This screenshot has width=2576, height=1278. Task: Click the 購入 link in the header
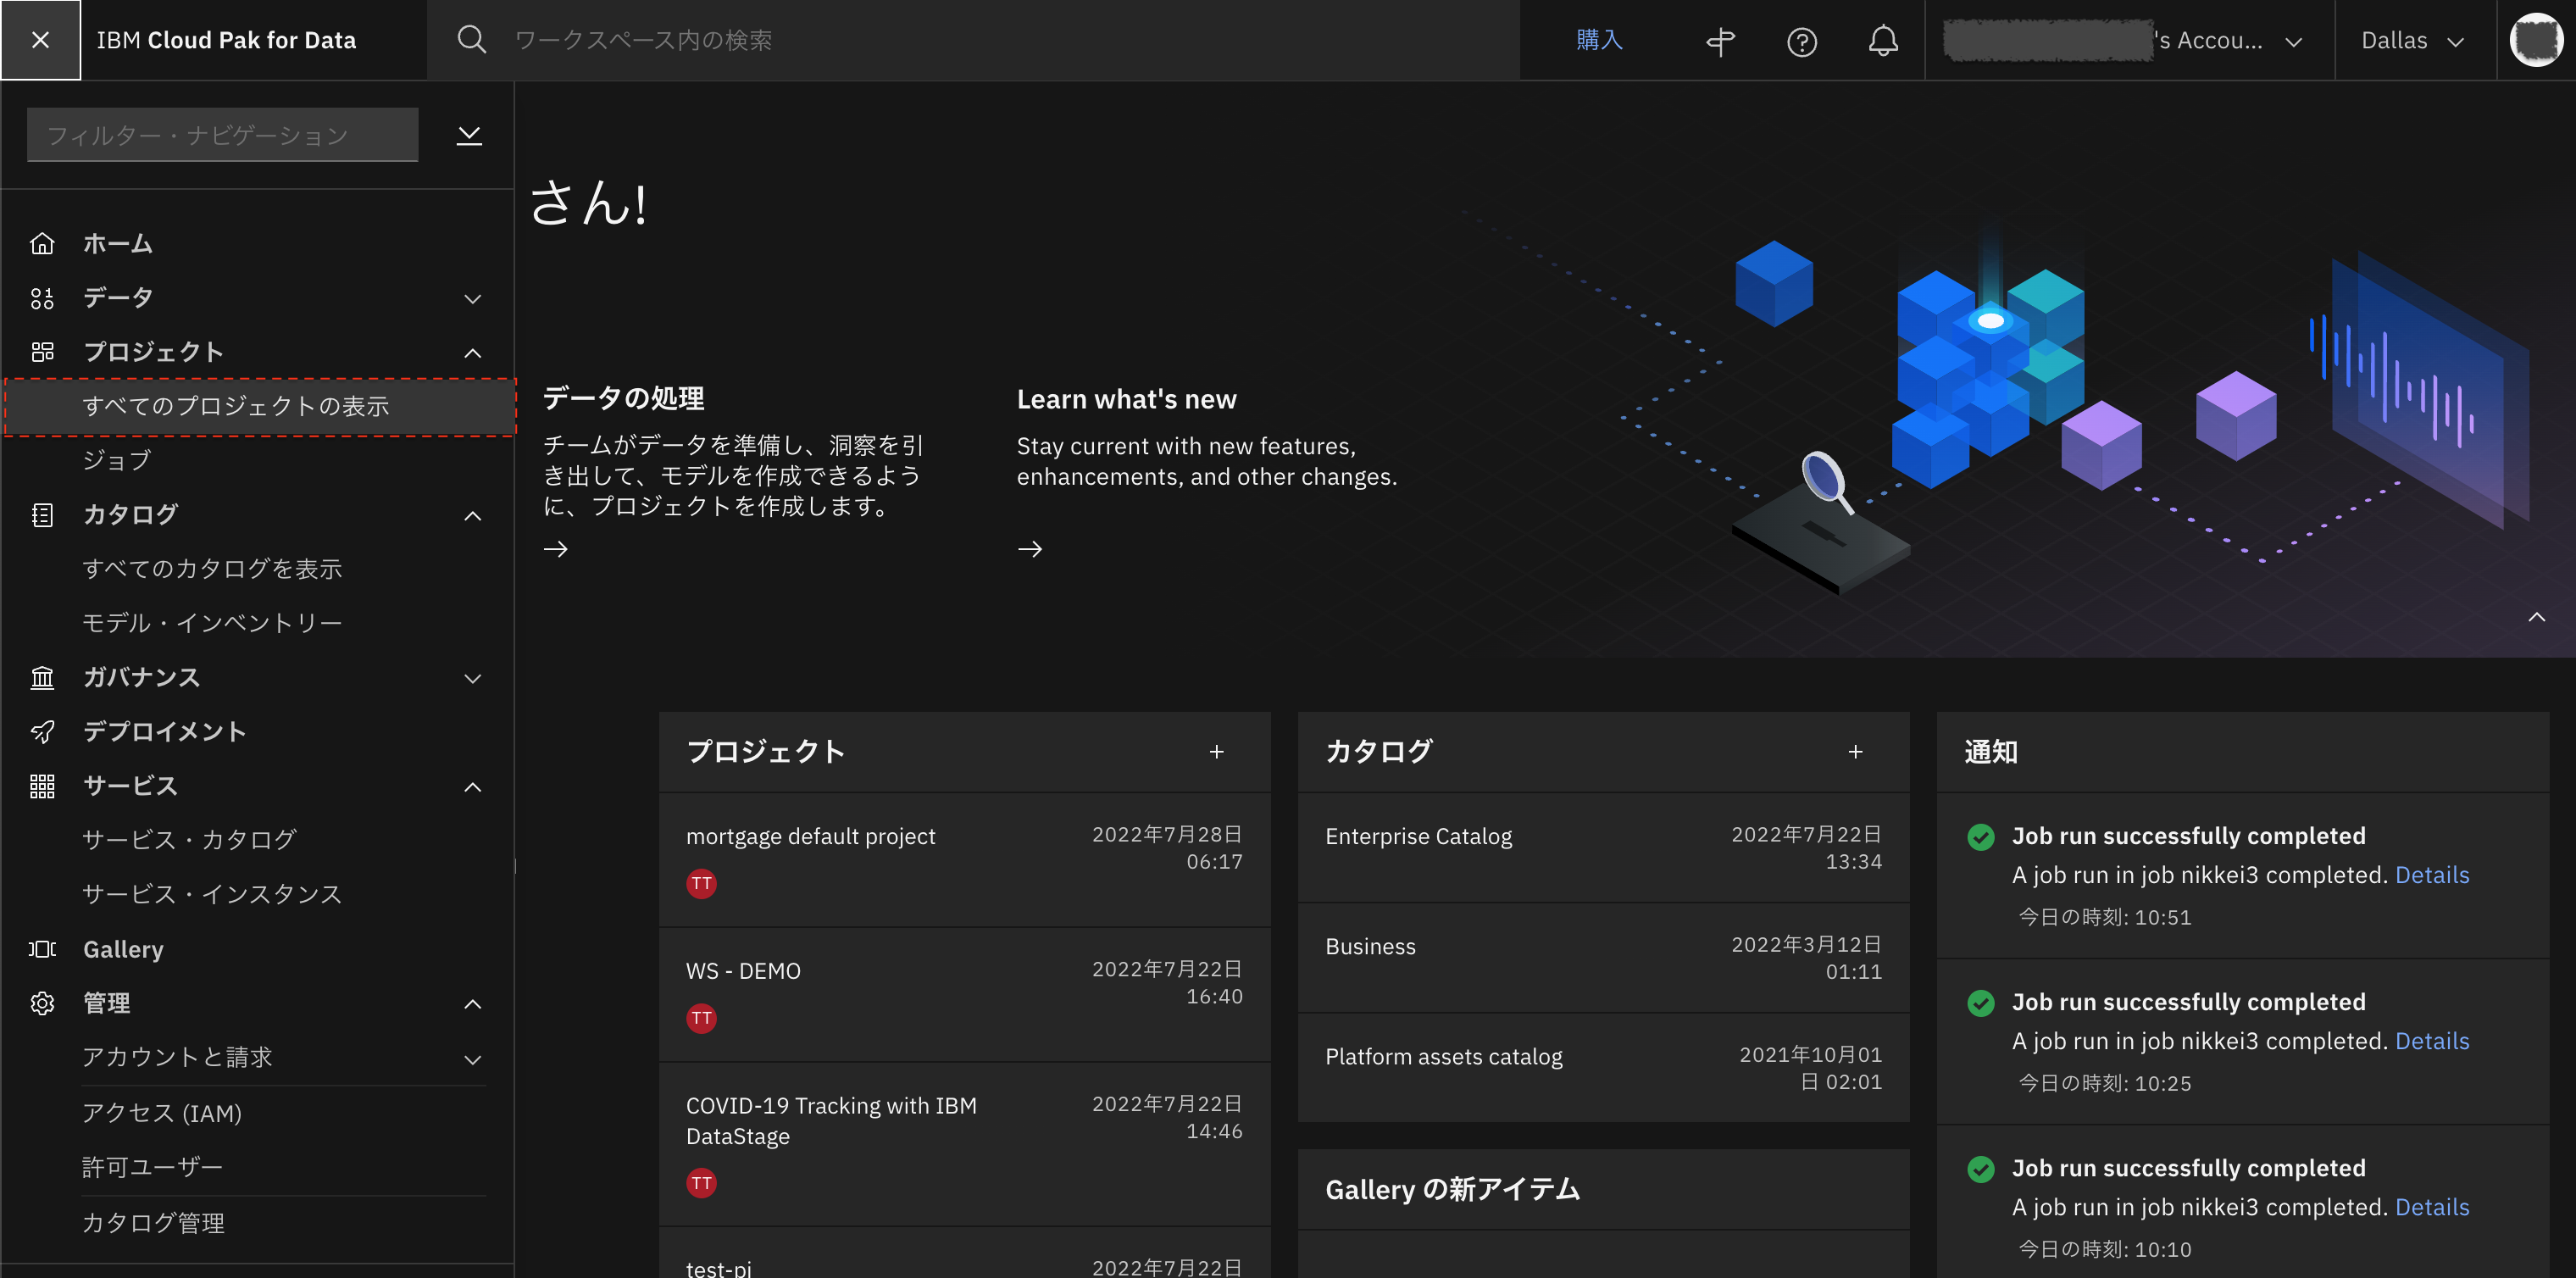[x=1598, y=40]
